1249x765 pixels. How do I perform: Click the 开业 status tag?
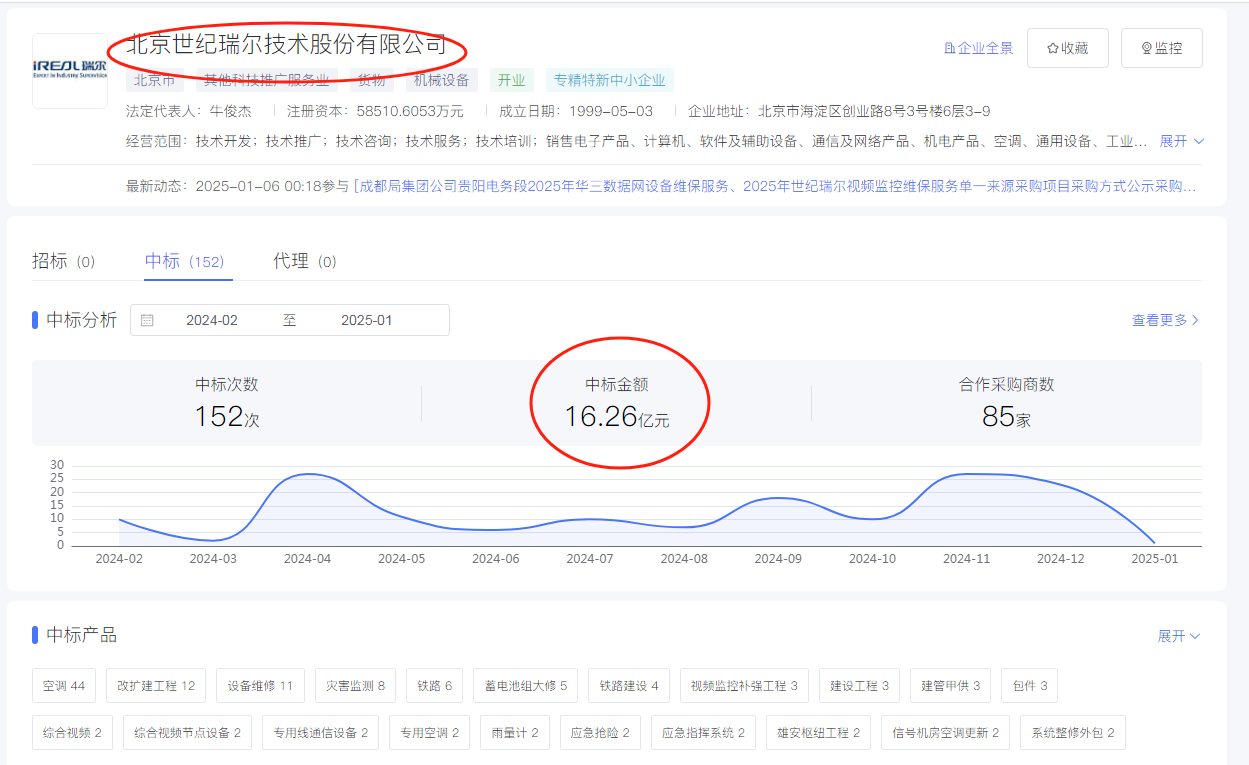[512, 80]
